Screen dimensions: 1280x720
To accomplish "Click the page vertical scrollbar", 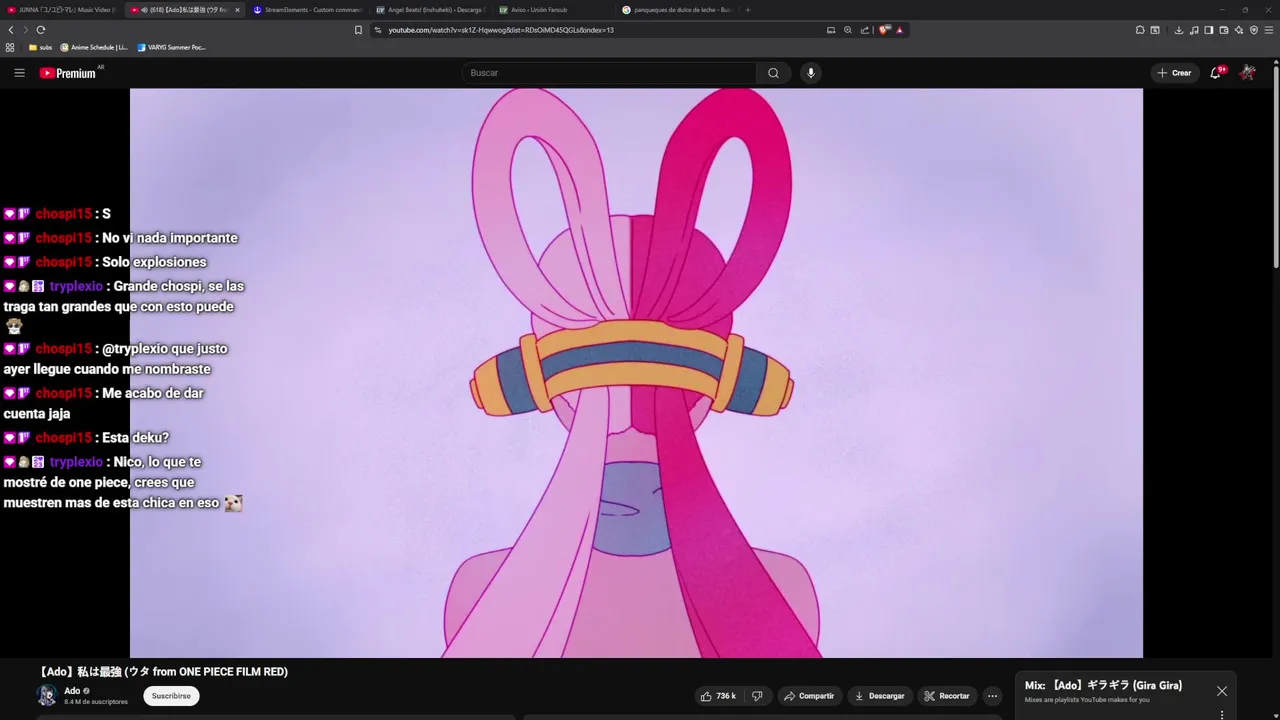I will tap(1276, 165).
